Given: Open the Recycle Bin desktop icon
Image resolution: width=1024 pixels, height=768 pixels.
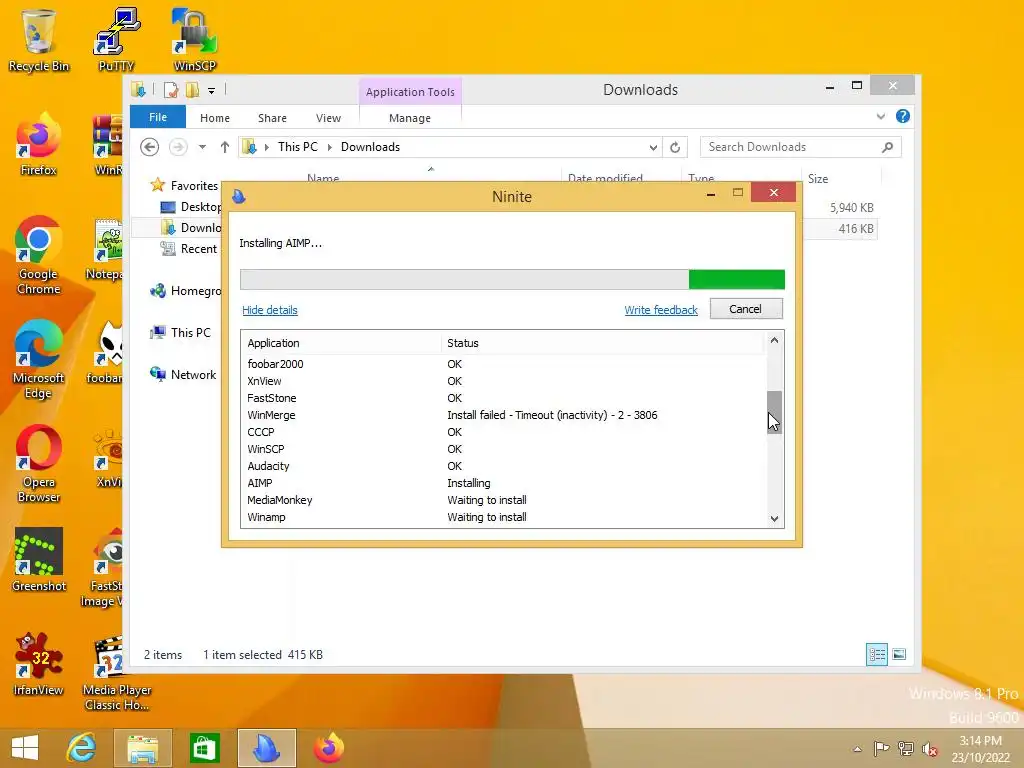Looking at the screenshot, I should click(39, 39).
